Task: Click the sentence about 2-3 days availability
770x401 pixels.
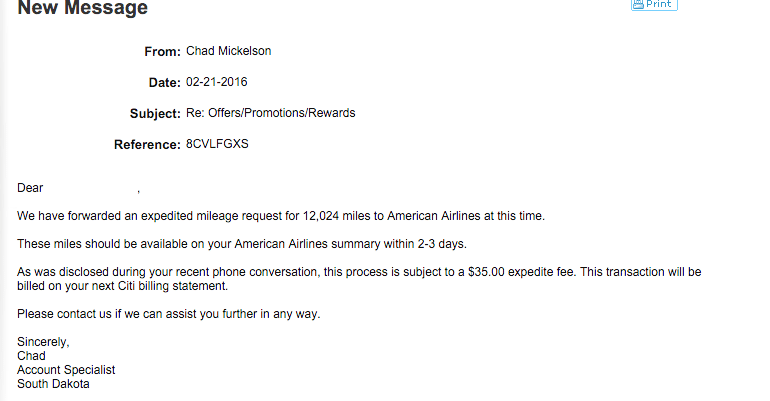Action: point(242,244)
